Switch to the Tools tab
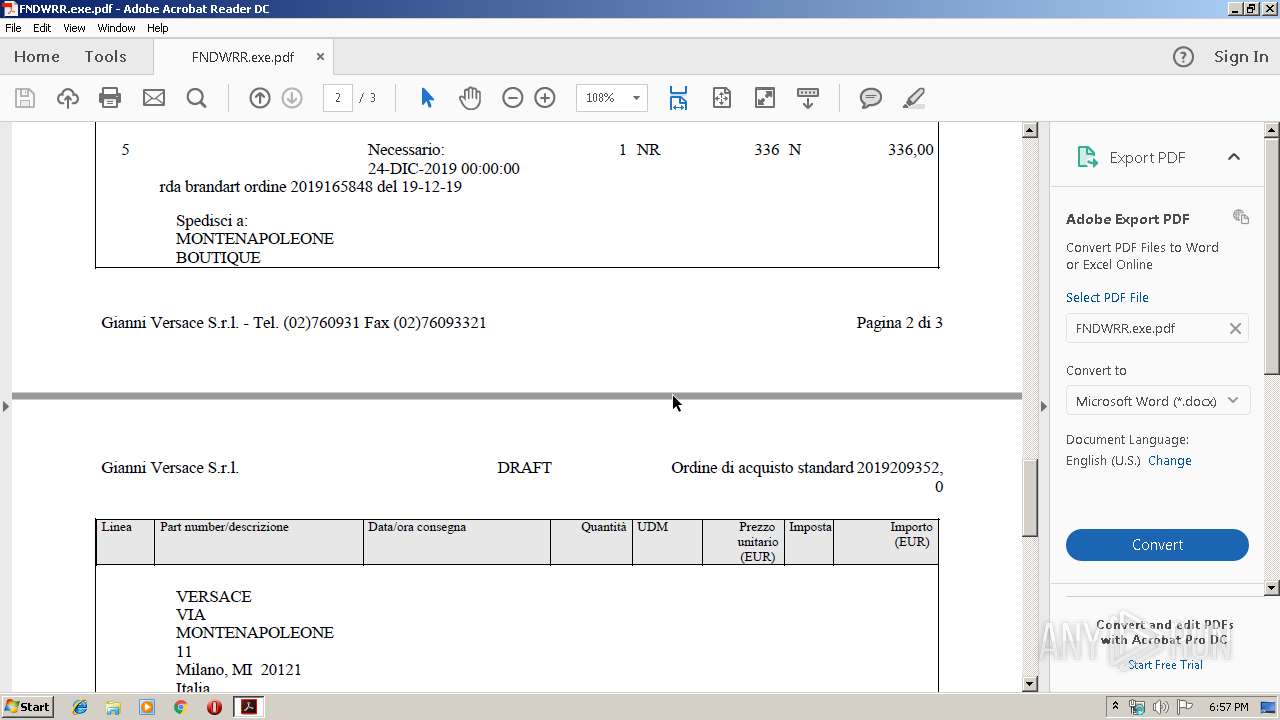 (105, 57)
